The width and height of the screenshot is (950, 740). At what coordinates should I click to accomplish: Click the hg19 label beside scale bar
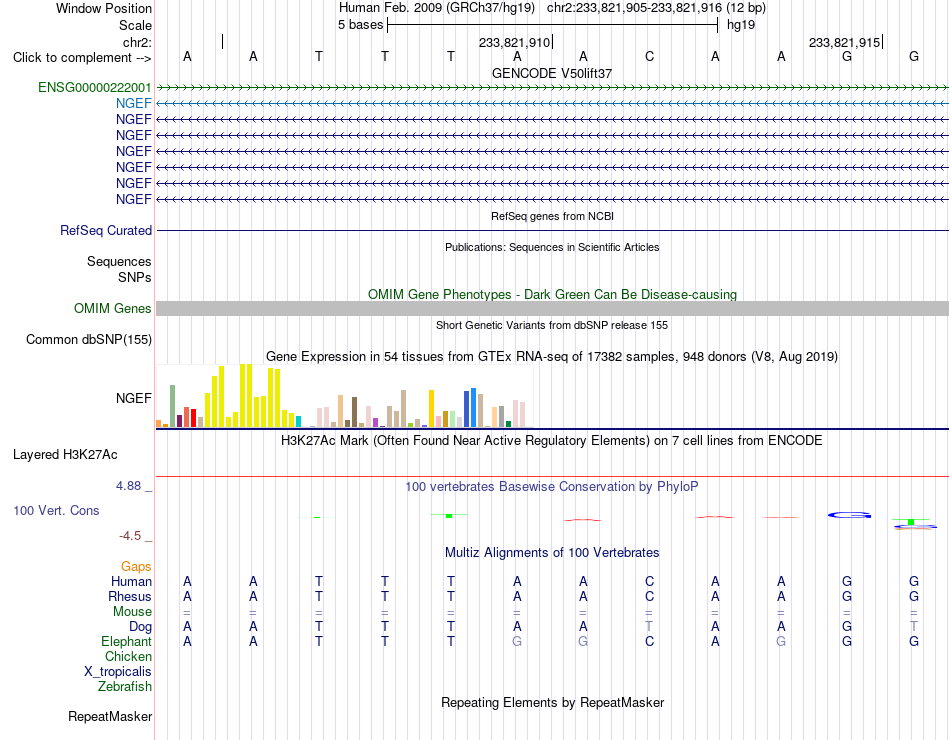(x=741, y=25)
